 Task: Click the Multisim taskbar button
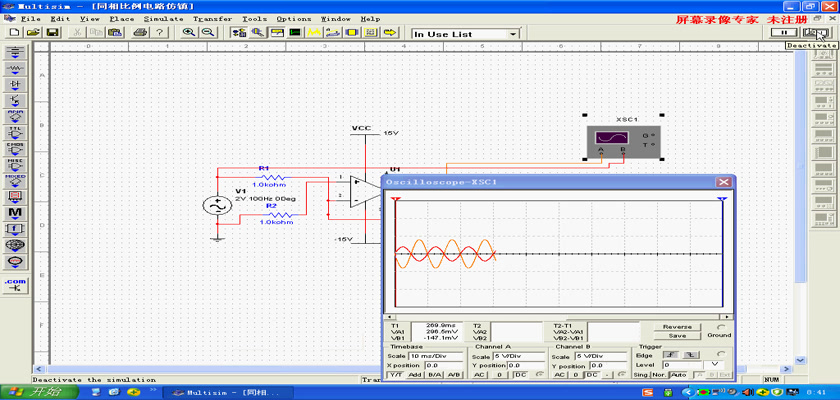(229, 393)
